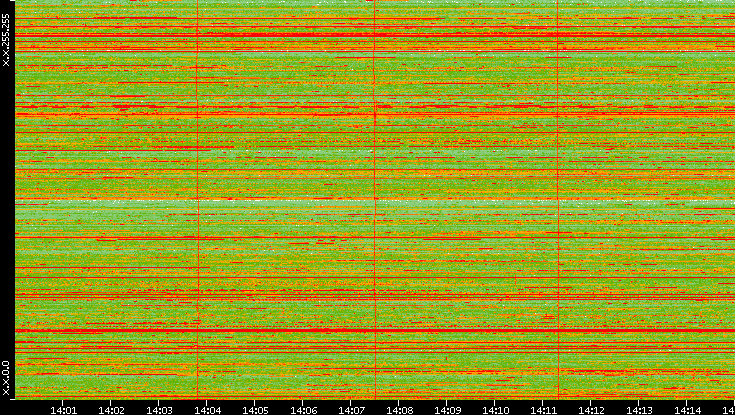Select the 14:11 time axis label

[543, 410]
